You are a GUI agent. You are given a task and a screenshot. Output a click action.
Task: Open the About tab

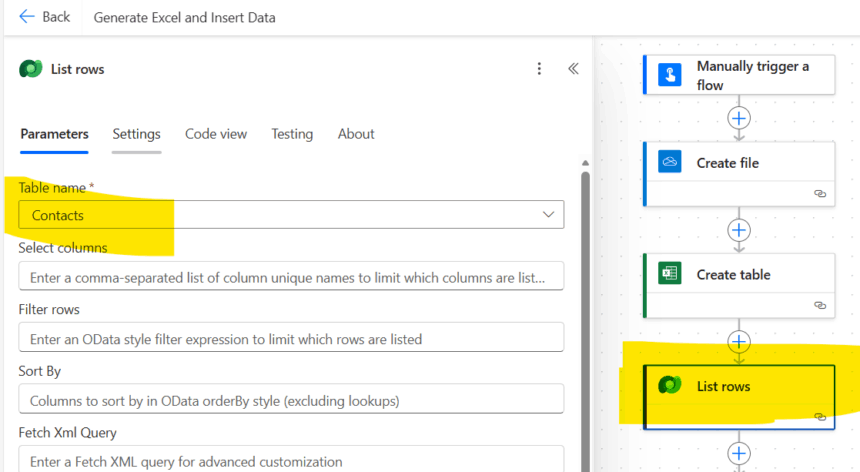pyautogui.click(x=356, y=134)
